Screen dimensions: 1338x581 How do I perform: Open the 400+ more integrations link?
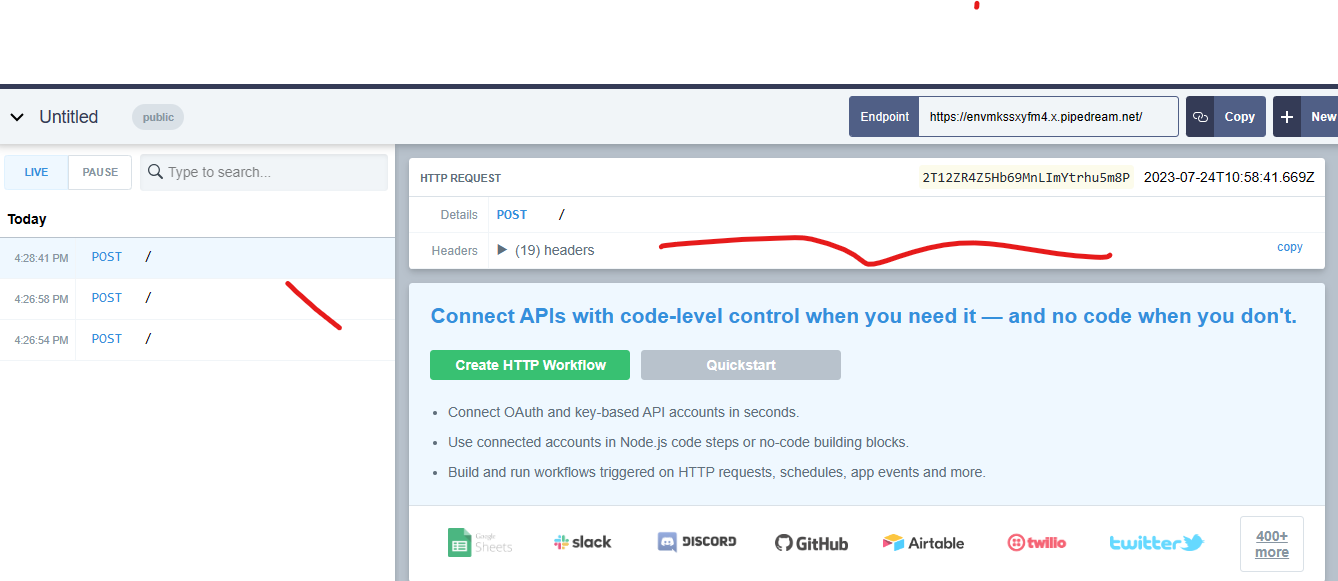pyautogui.click(x=1271, y=542)
